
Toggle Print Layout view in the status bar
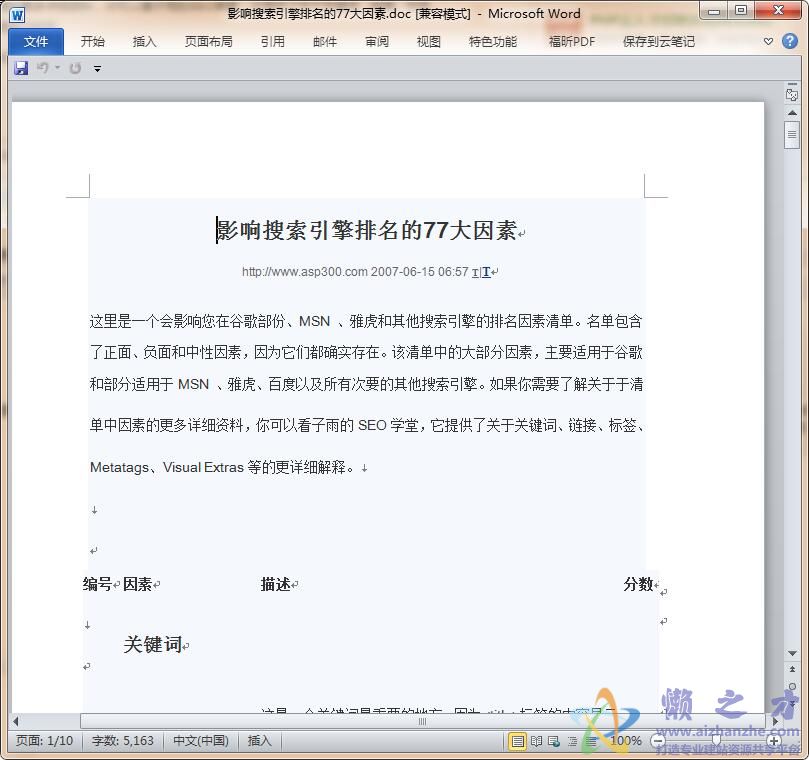[x=516, y=741]
